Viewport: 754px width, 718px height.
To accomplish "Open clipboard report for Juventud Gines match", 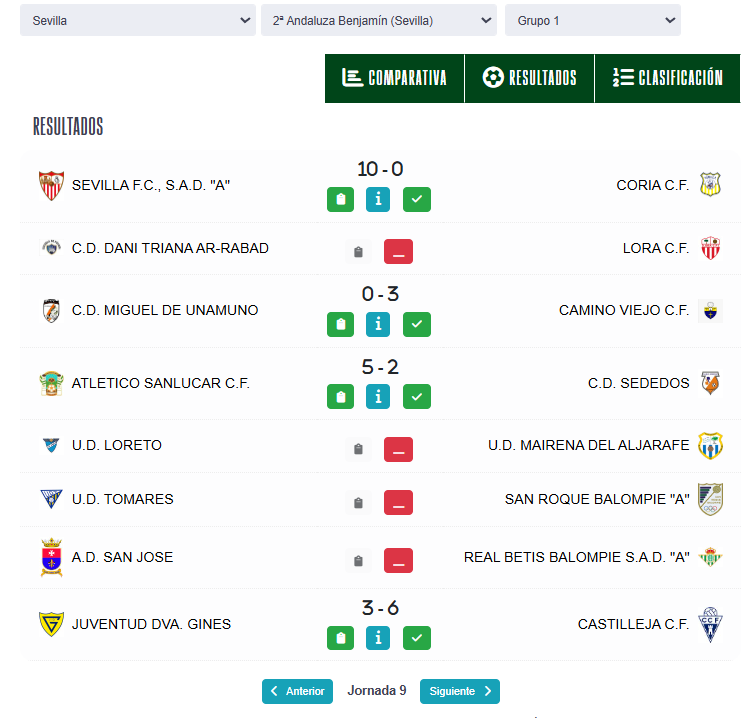I will tap(340, 638).
